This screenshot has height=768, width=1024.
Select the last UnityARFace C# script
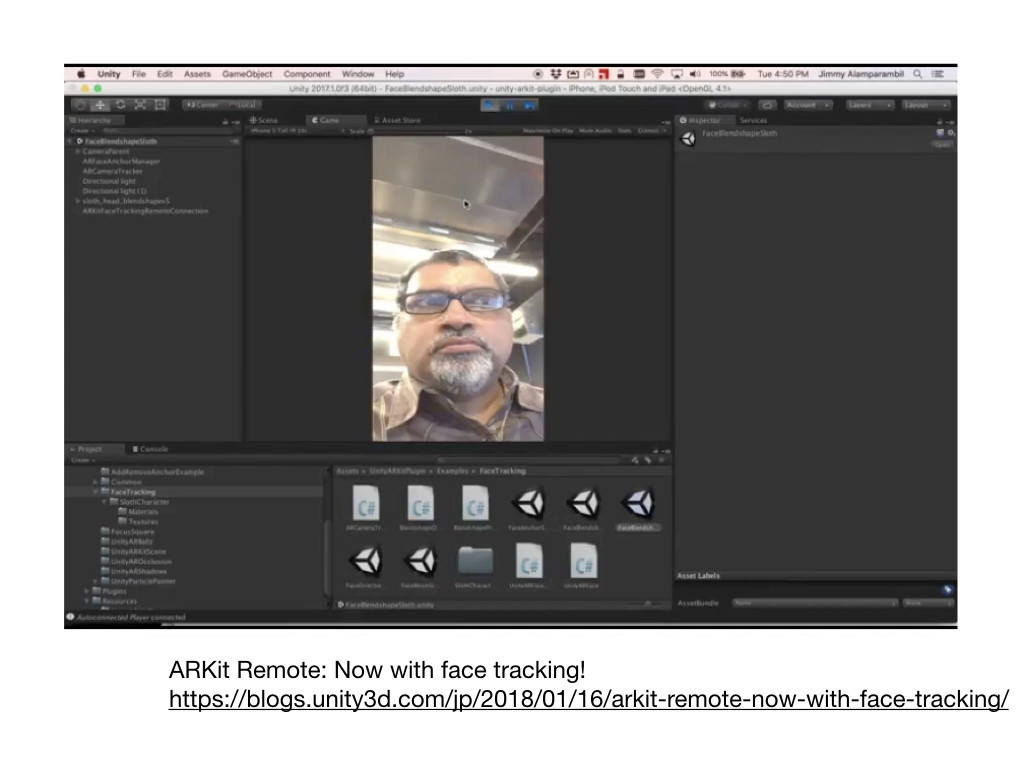pos(583,566)
